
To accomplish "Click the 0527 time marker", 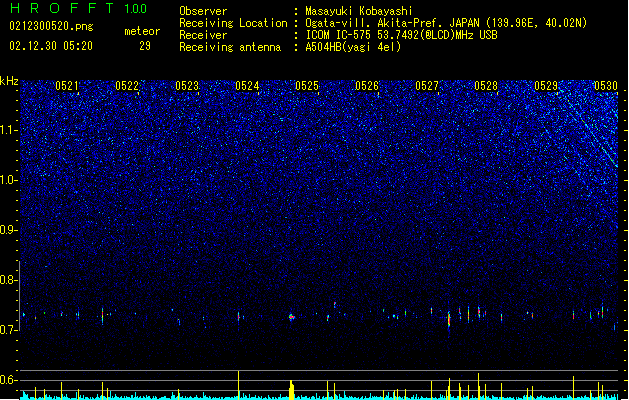I will pos(427,86).
